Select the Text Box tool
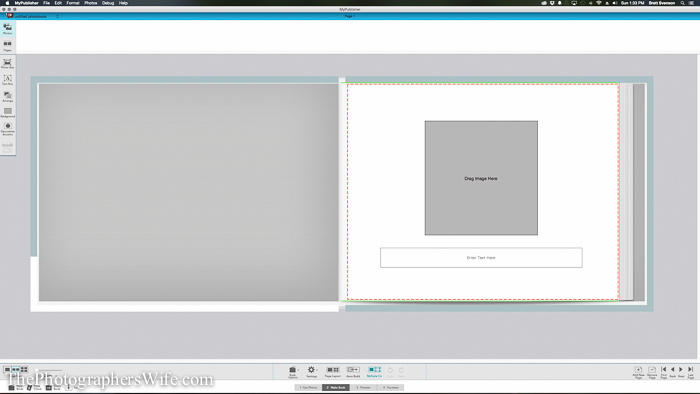This screenshot has height=394, width=700. [8, 80]
